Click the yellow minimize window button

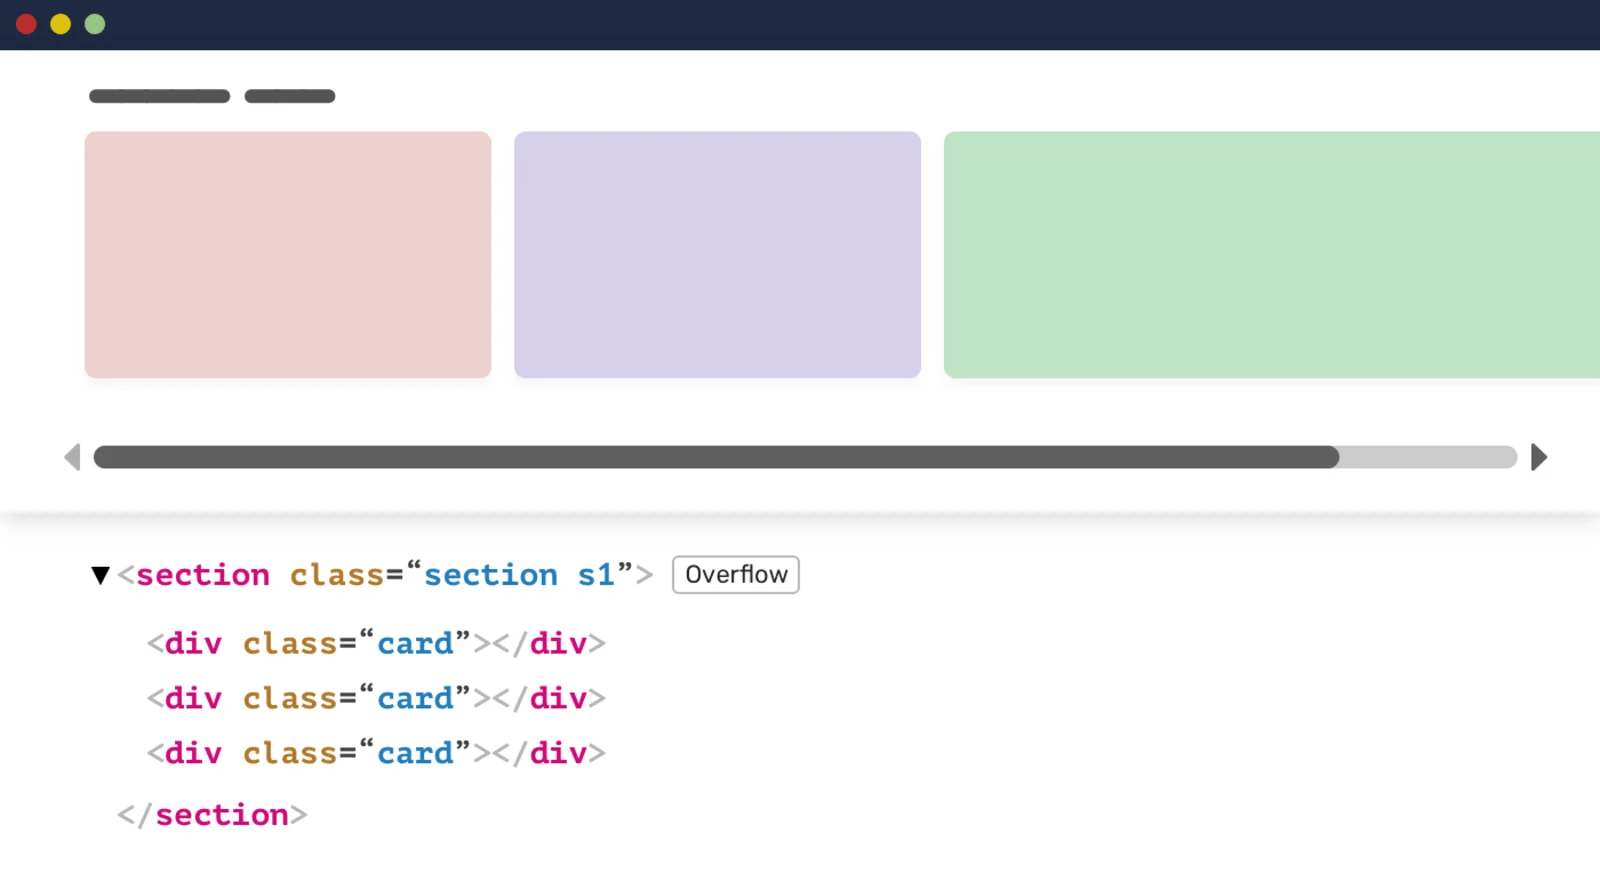click(61, 24)
